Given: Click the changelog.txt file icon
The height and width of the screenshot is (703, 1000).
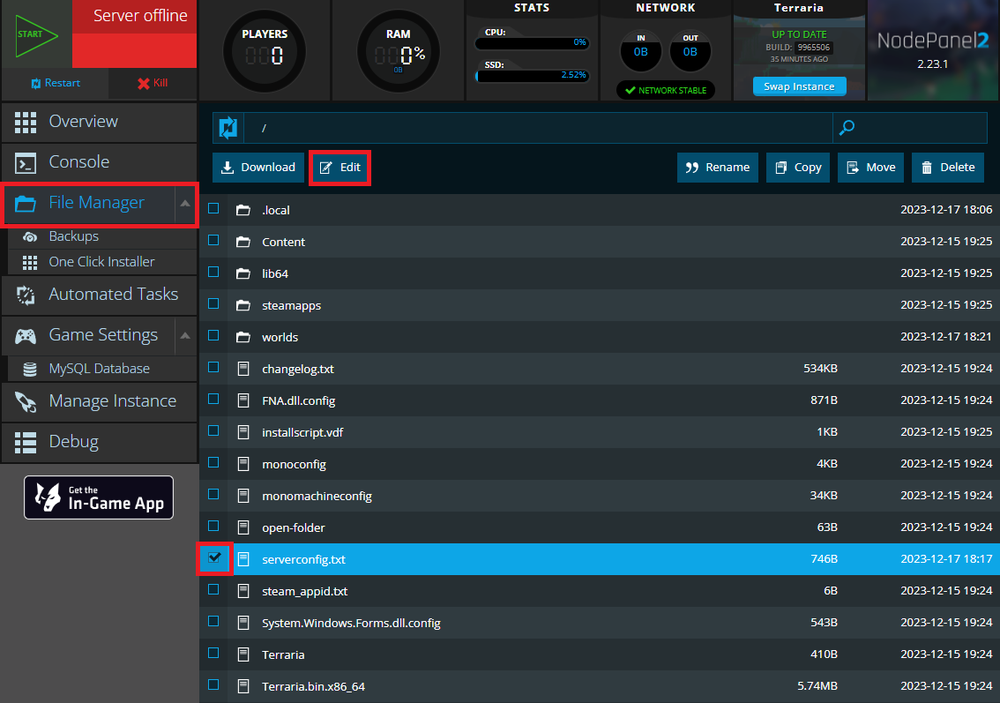Looking at the screenshot, I should click(242, 369).
